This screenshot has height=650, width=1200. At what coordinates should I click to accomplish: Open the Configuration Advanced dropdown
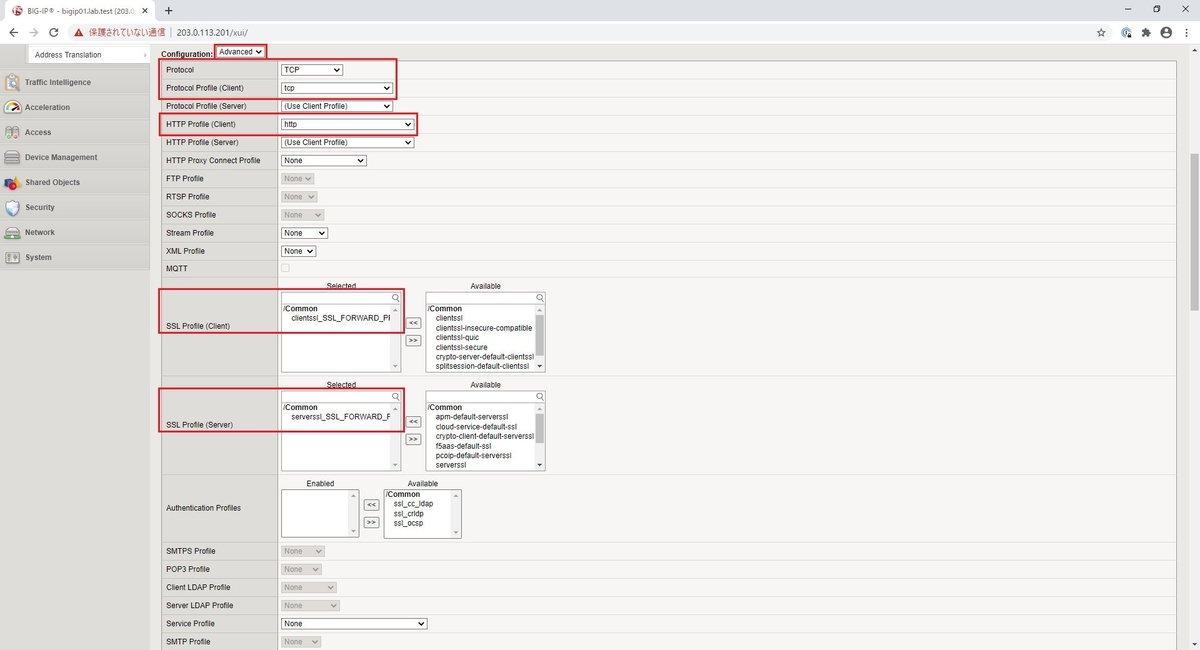(240, 51)
